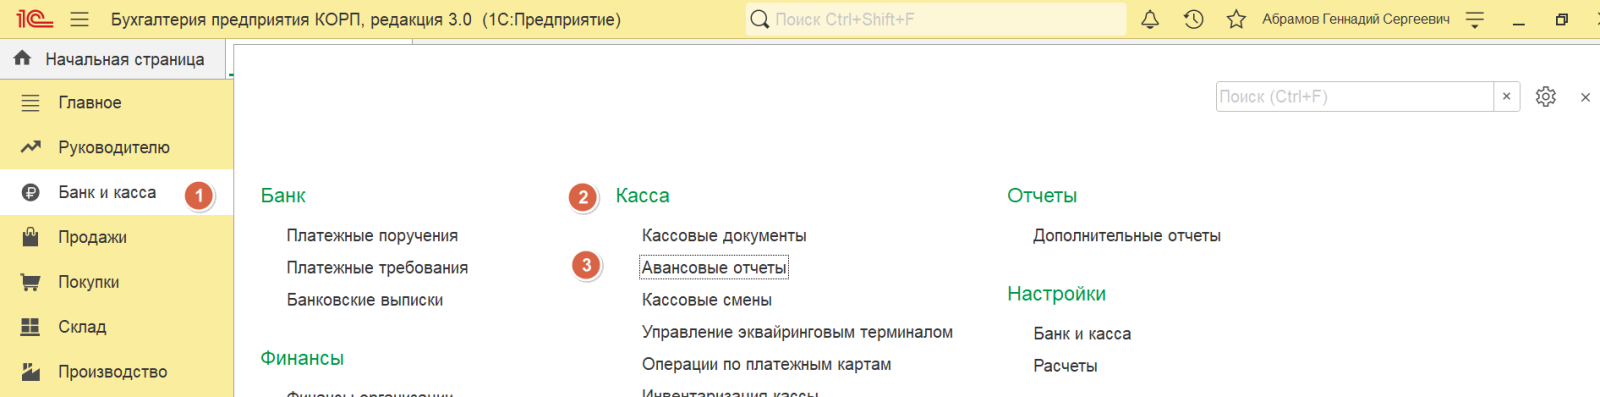The image size is (1600, 397).
Task: Click the Покупки cart icon
Action: coord(31,282)
